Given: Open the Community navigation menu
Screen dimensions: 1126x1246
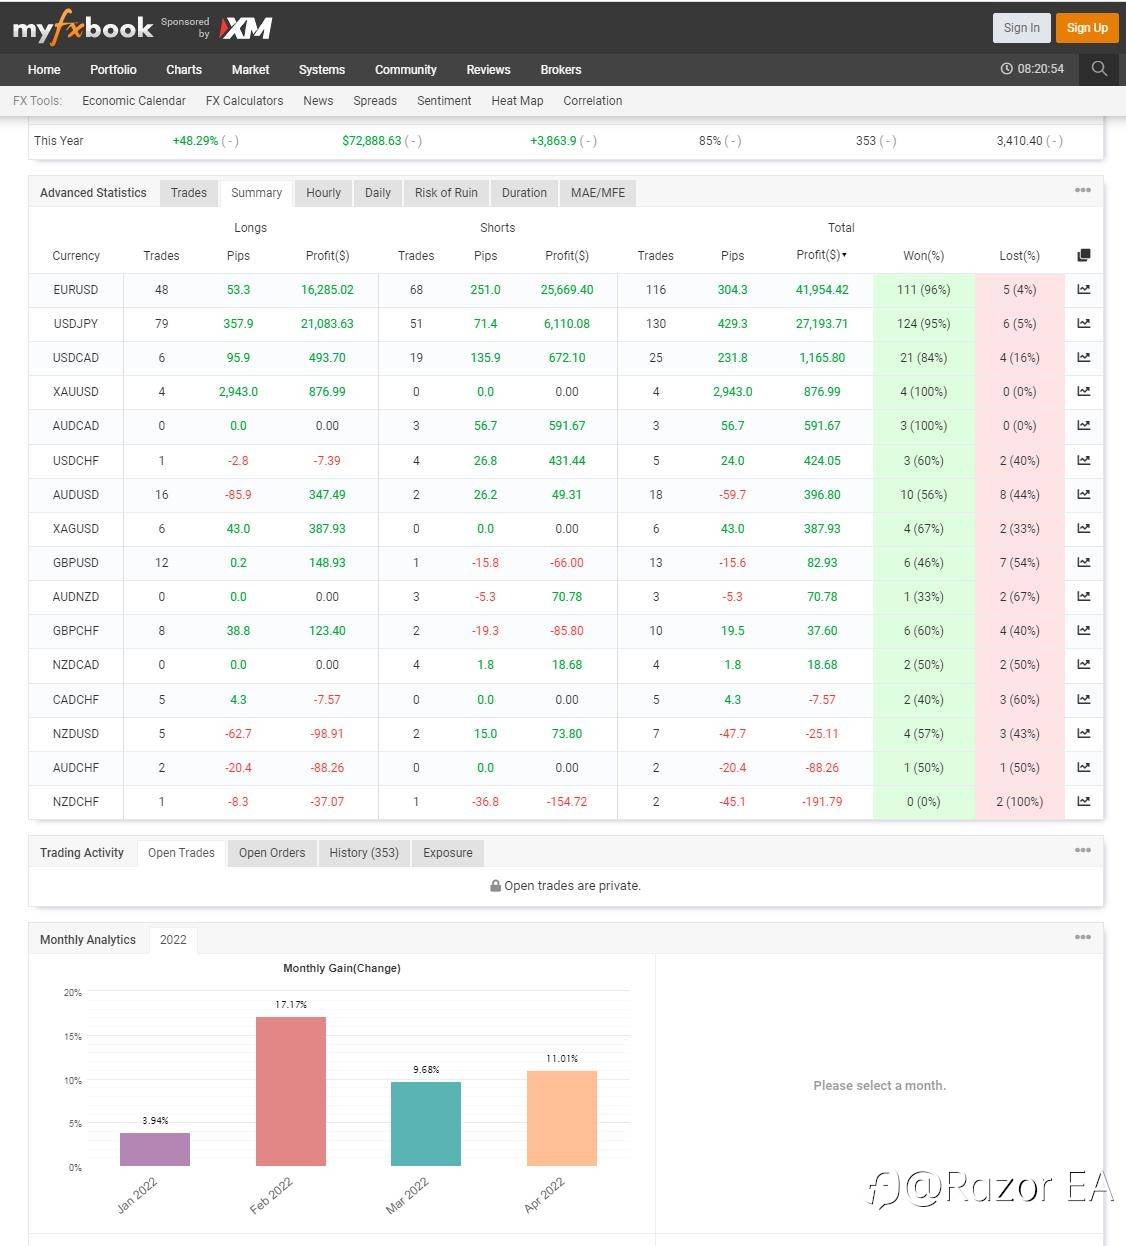Looking at the screenshot, I should [x=405, y=69].
